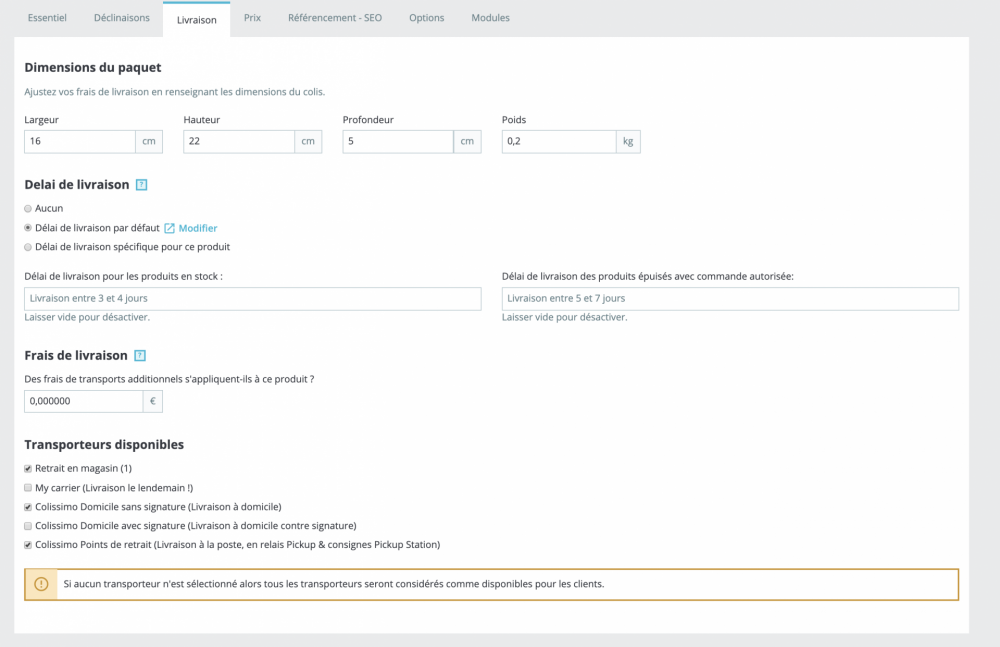This screenshot has height=647, width=1000.
Task: Click the out-of-stock delivery time field
Action: [730, 299]
